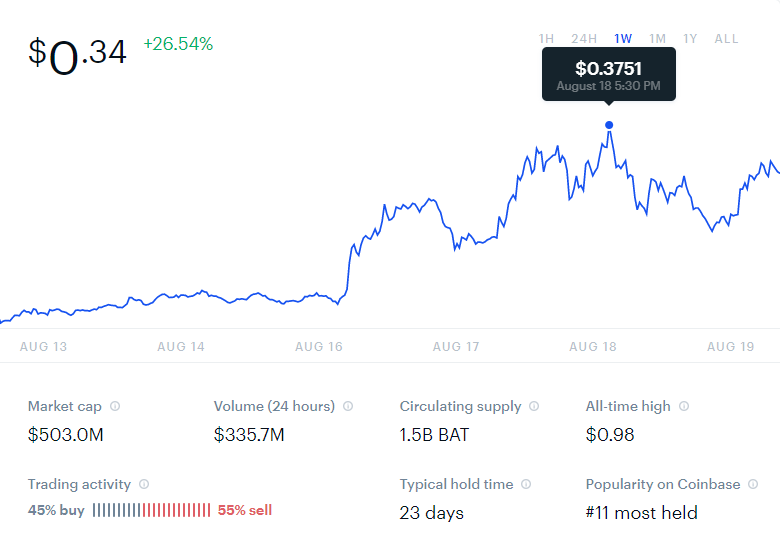This screenshot has height=541, width=780.
Task: Select the 1W time range
Action: [623, 39]
